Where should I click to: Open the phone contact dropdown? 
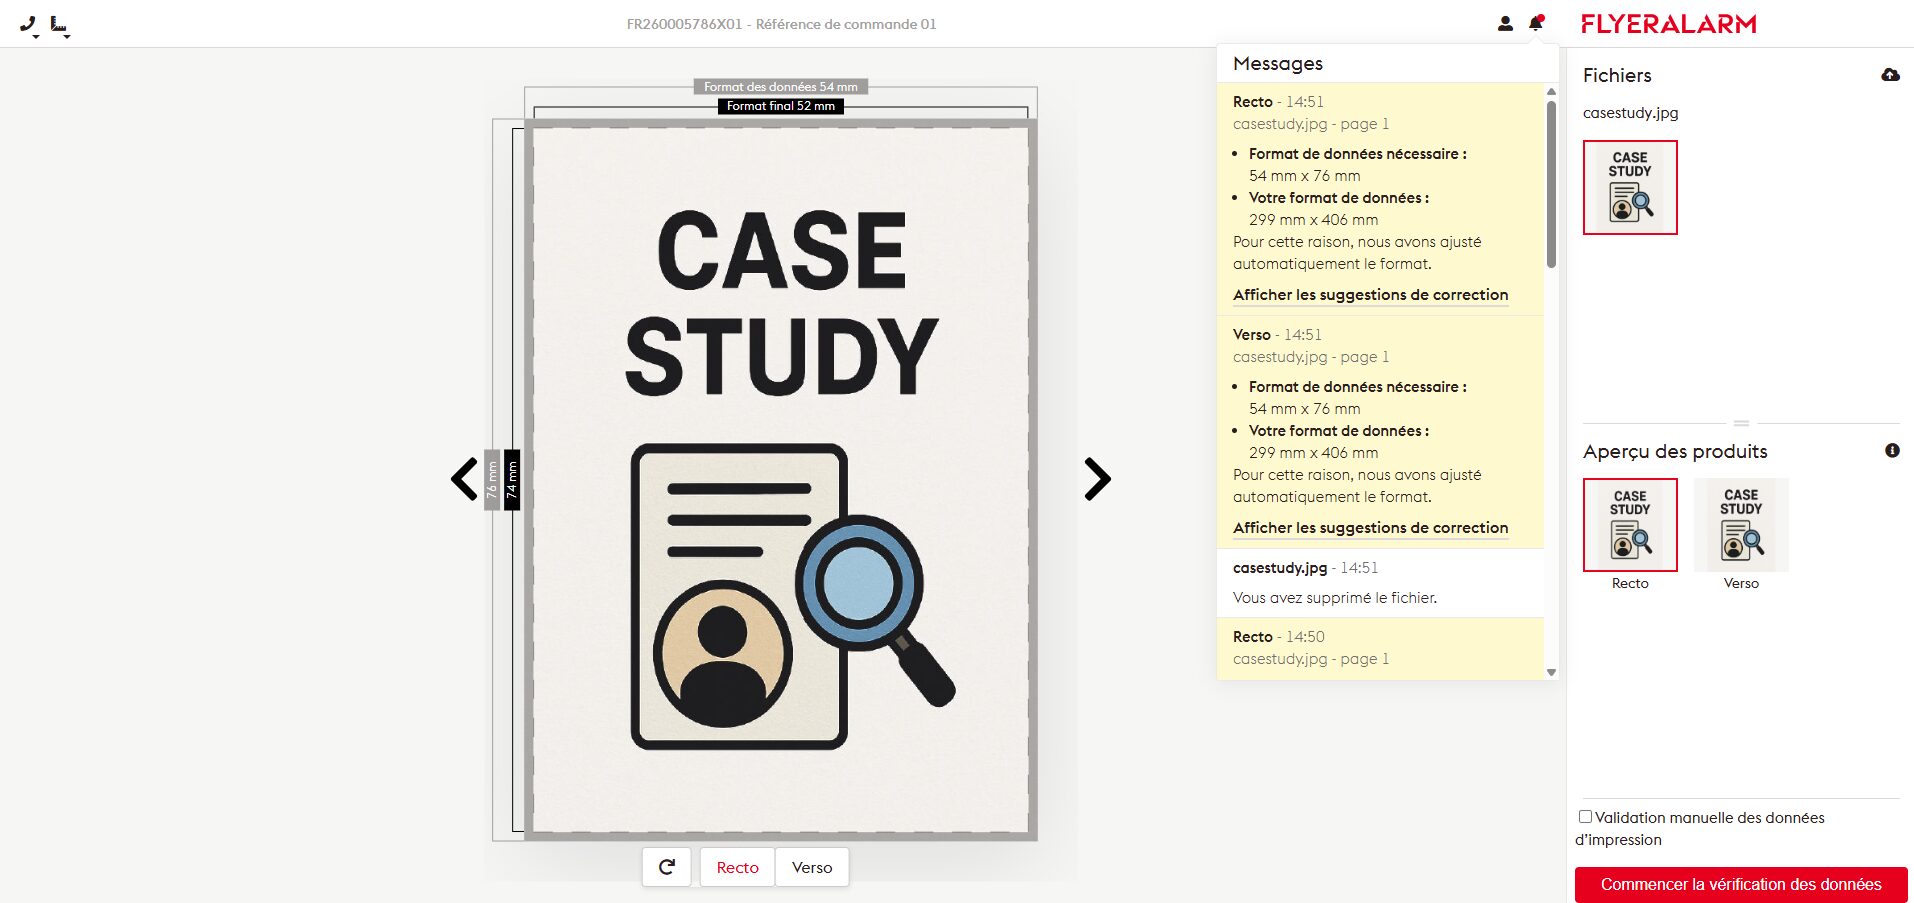(29, 25)
